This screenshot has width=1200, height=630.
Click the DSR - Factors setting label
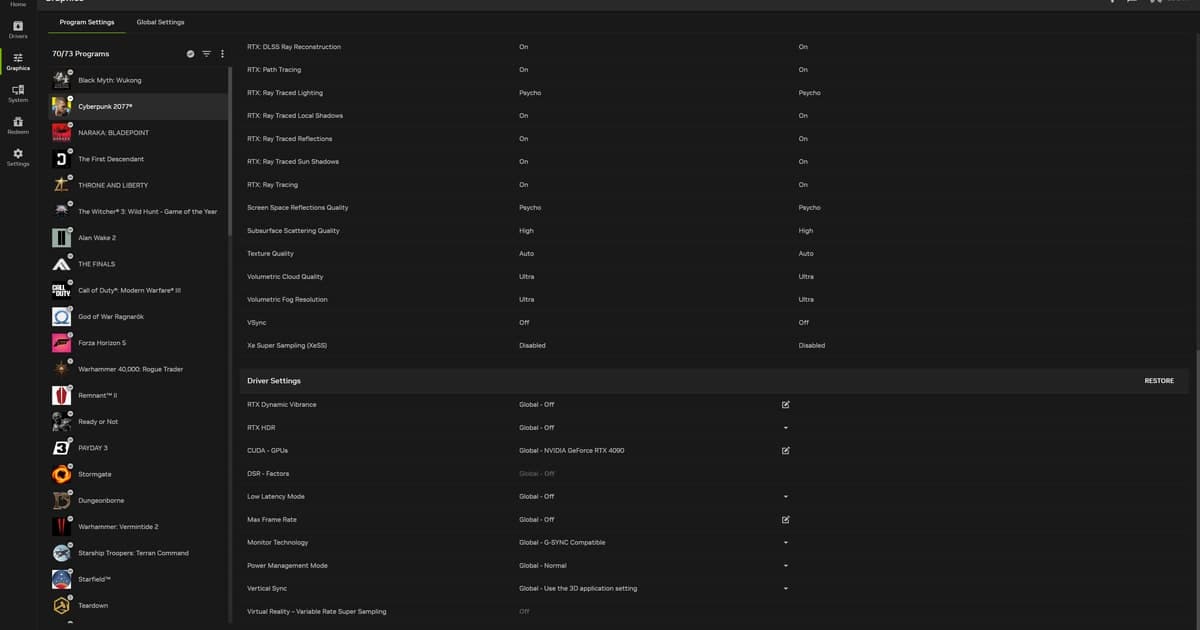click(268, 474)
